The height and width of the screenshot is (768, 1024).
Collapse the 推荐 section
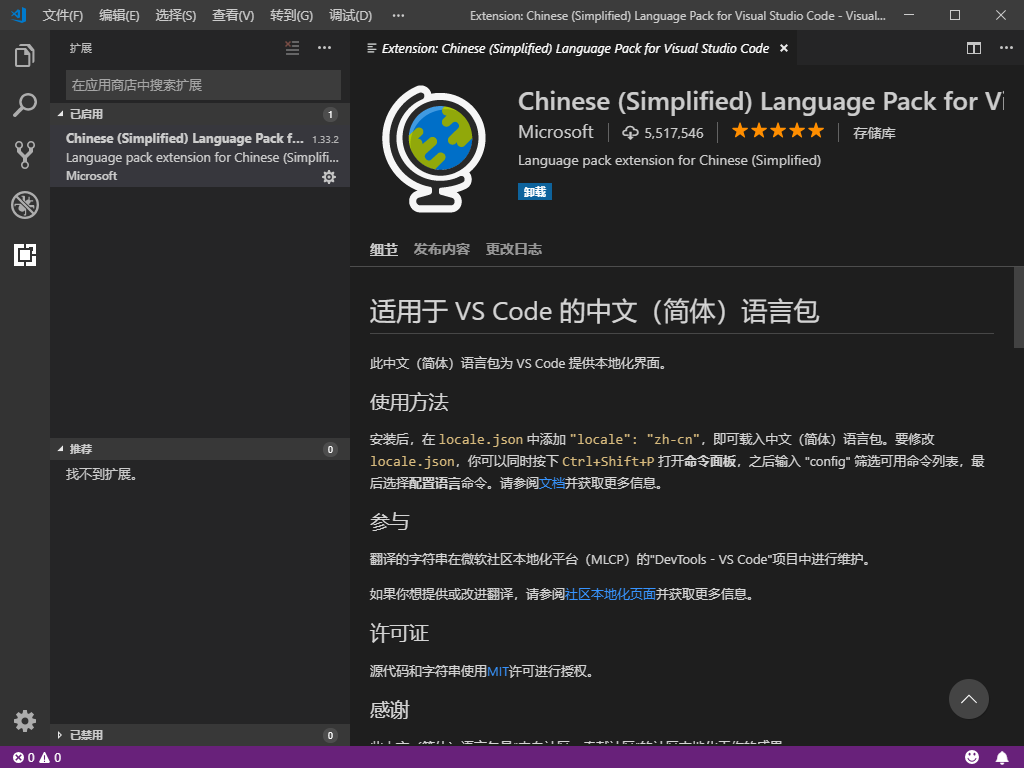[x=80, y=449]
